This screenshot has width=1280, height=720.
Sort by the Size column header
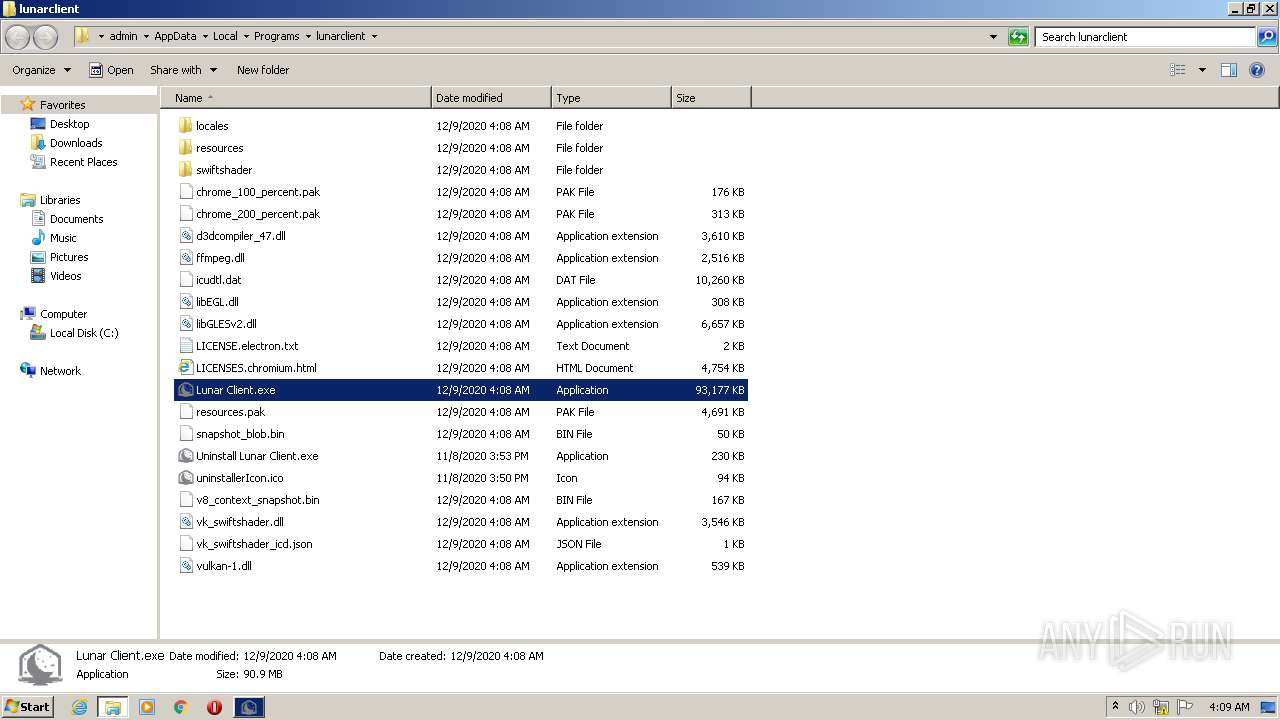click(x=711, y=98)
